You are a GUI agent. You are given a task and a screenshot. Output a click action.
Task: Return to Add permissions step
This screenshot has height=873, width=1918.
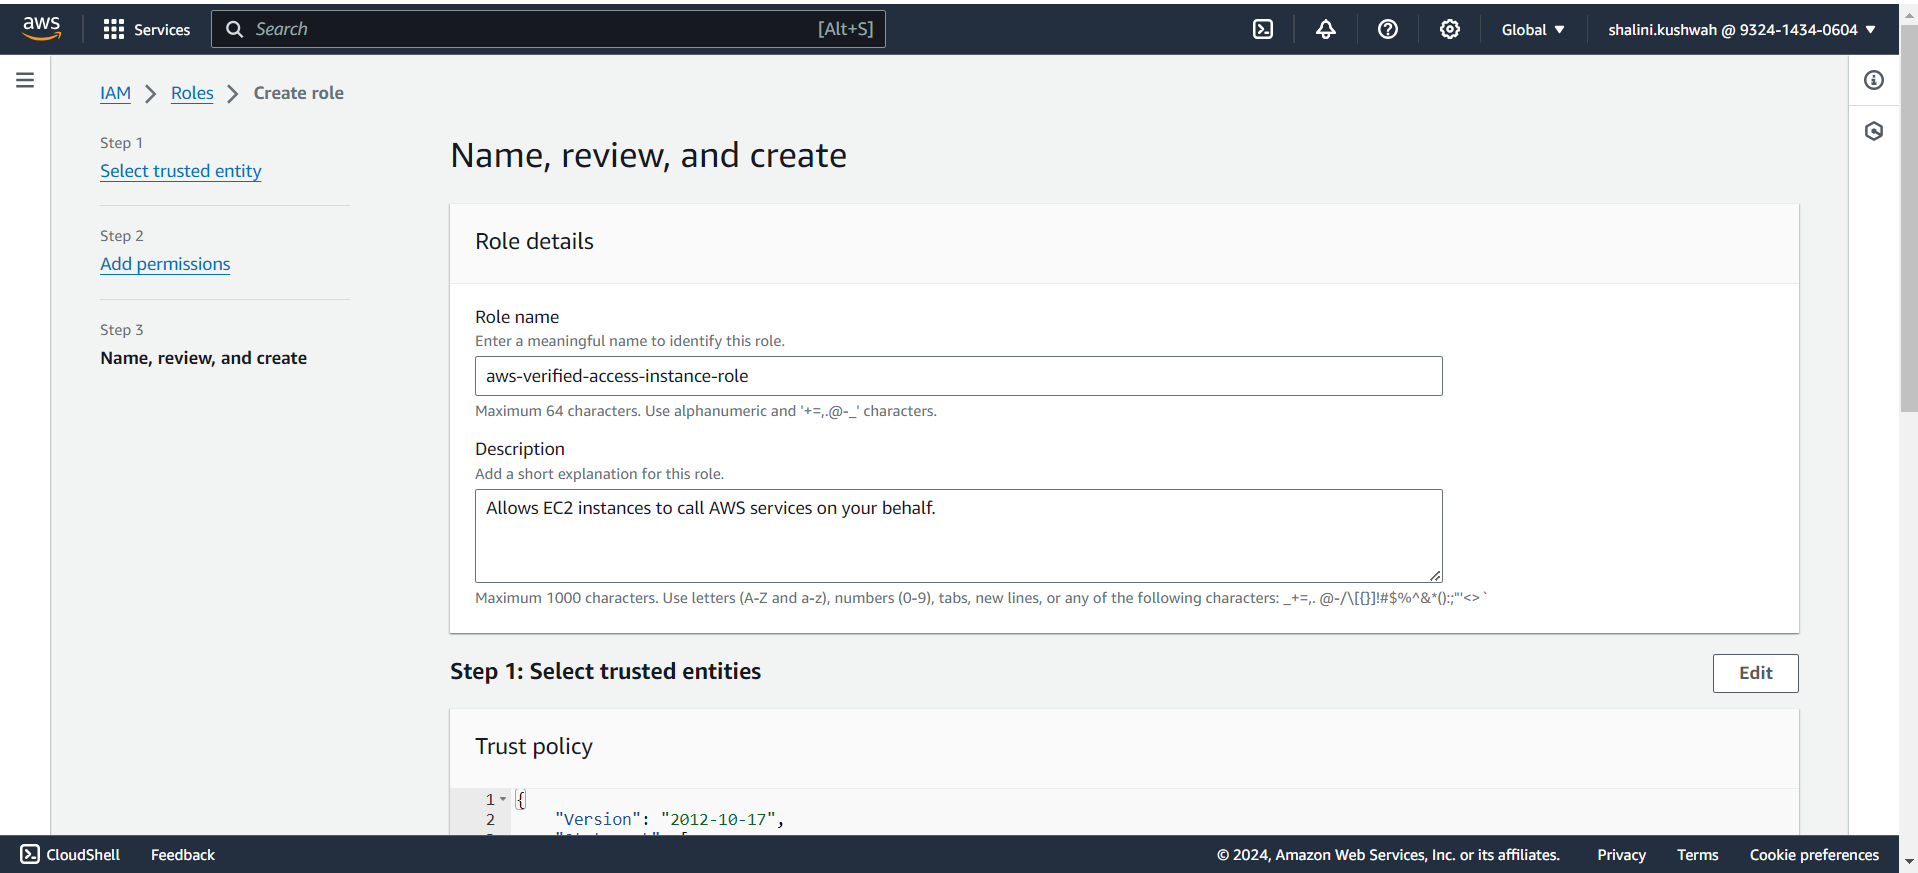click(x=165, y=264)
